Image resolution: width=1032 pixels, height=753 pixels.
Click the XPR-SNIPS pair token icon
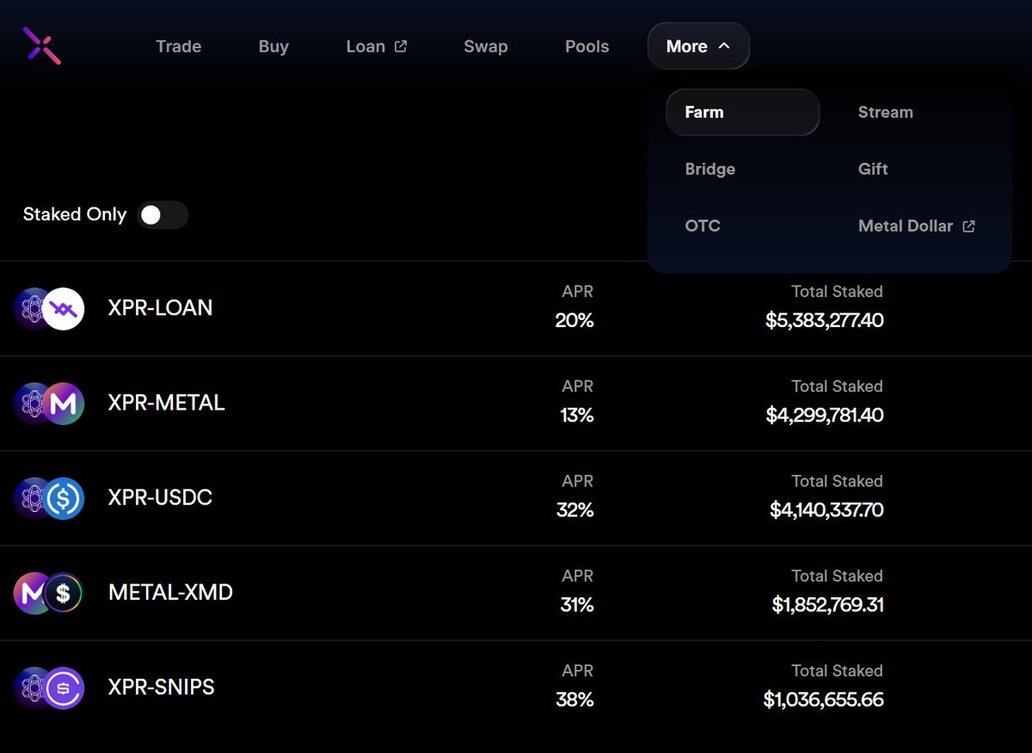[49, 688]
